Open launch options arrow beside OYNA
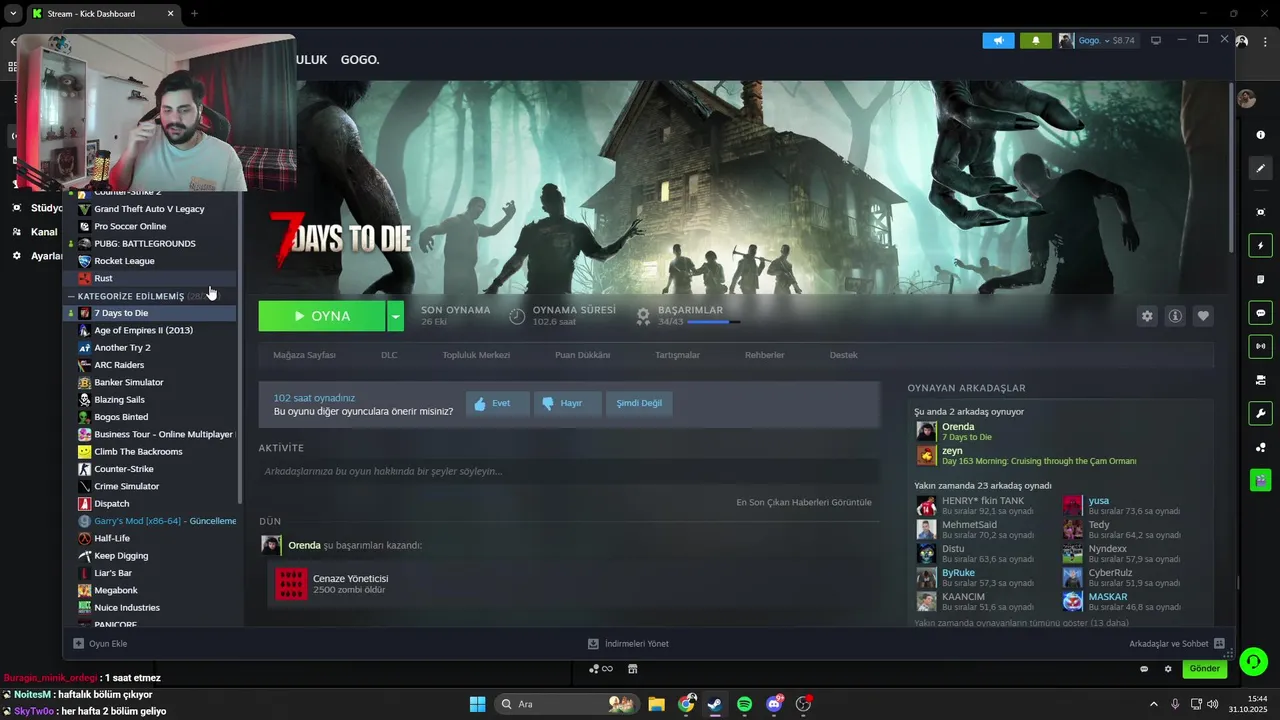The width and height of the screenshot is (1280, 720). tap(396, 316)
